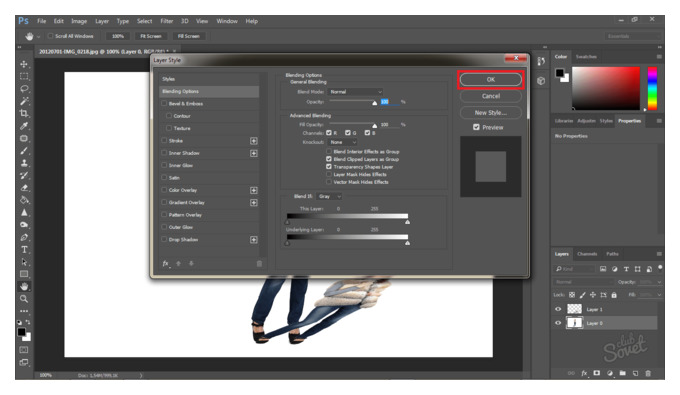Switch to the Paths tab
680x395 pixels.
(x=612, y=254)
